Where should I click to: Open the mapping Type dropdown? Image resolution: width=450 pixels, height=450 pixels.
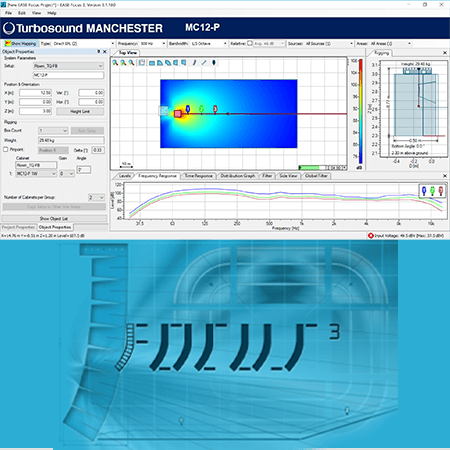(113, 44)
